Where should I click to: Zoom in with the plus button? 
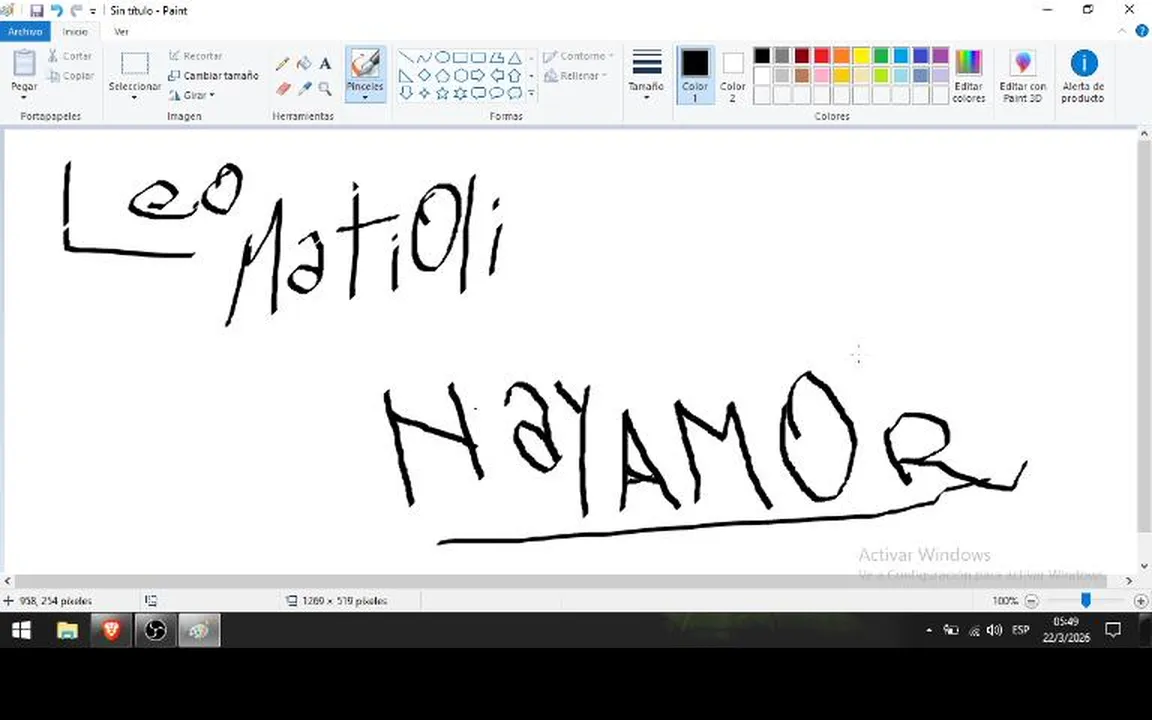[x=1141, y=601]
